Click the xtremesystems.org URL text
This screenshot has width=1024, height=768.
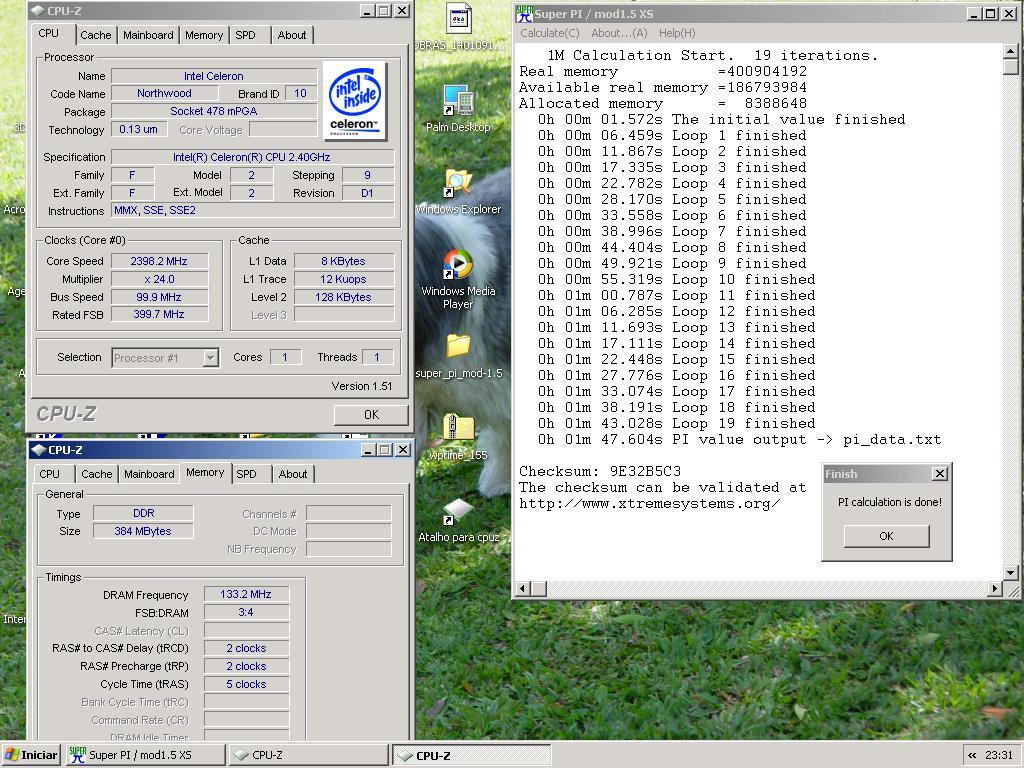pyautogui.click(x=649, y=504)
